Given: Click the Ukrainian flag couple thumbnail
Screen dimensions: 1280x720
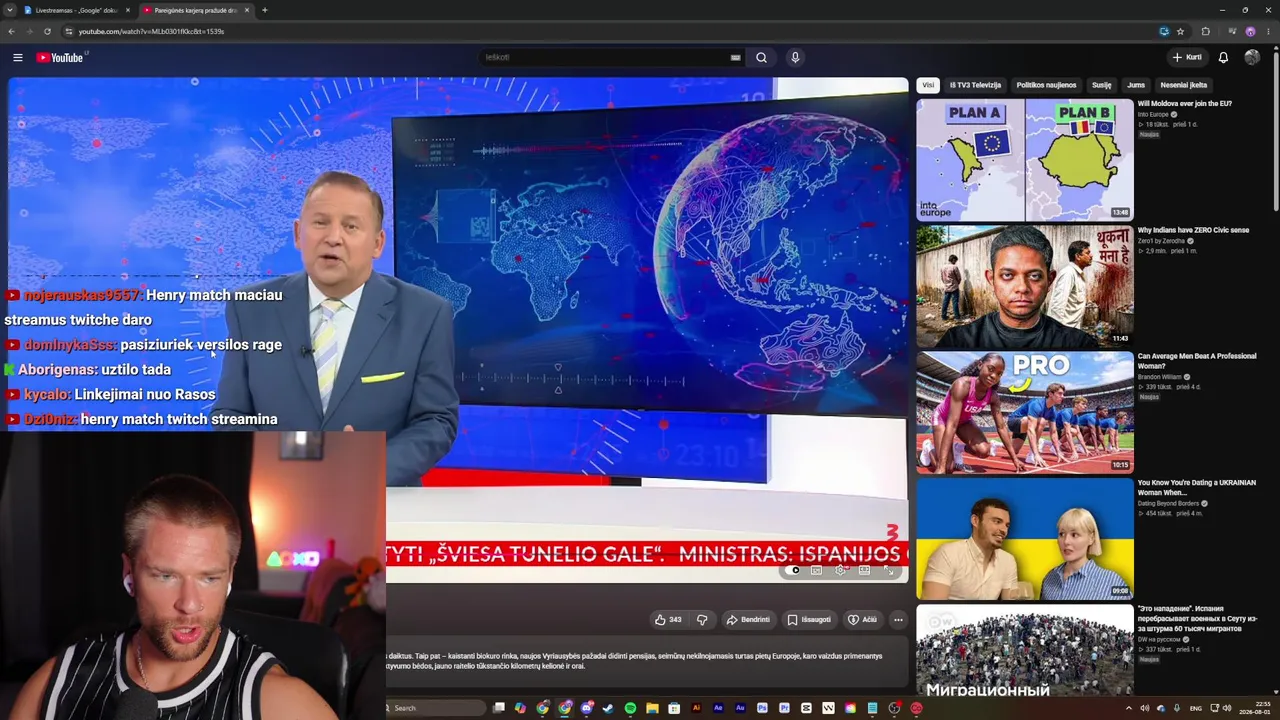Looking at the screenshot, I should (1025, 539).
